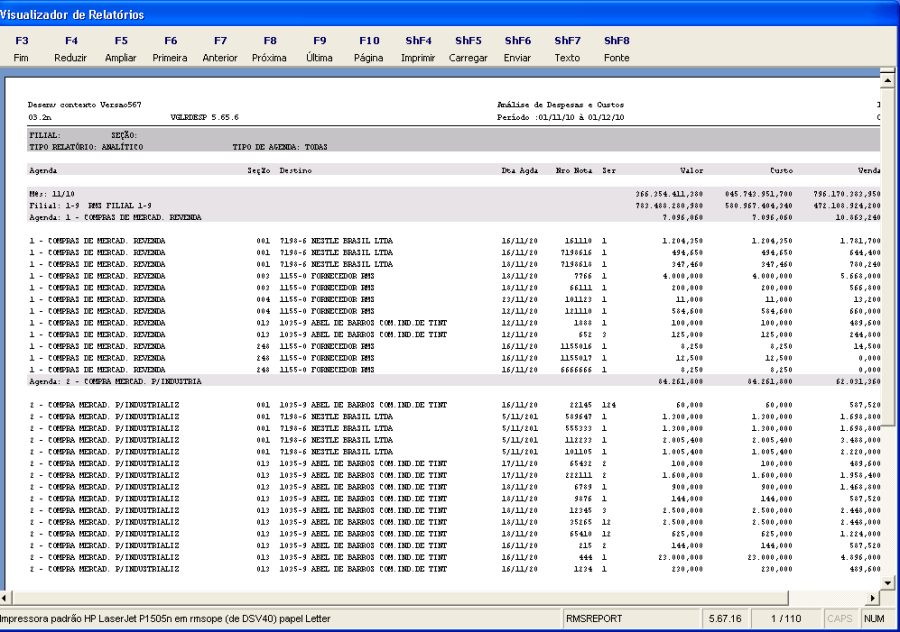Click the Nro Nota column header

573,170
